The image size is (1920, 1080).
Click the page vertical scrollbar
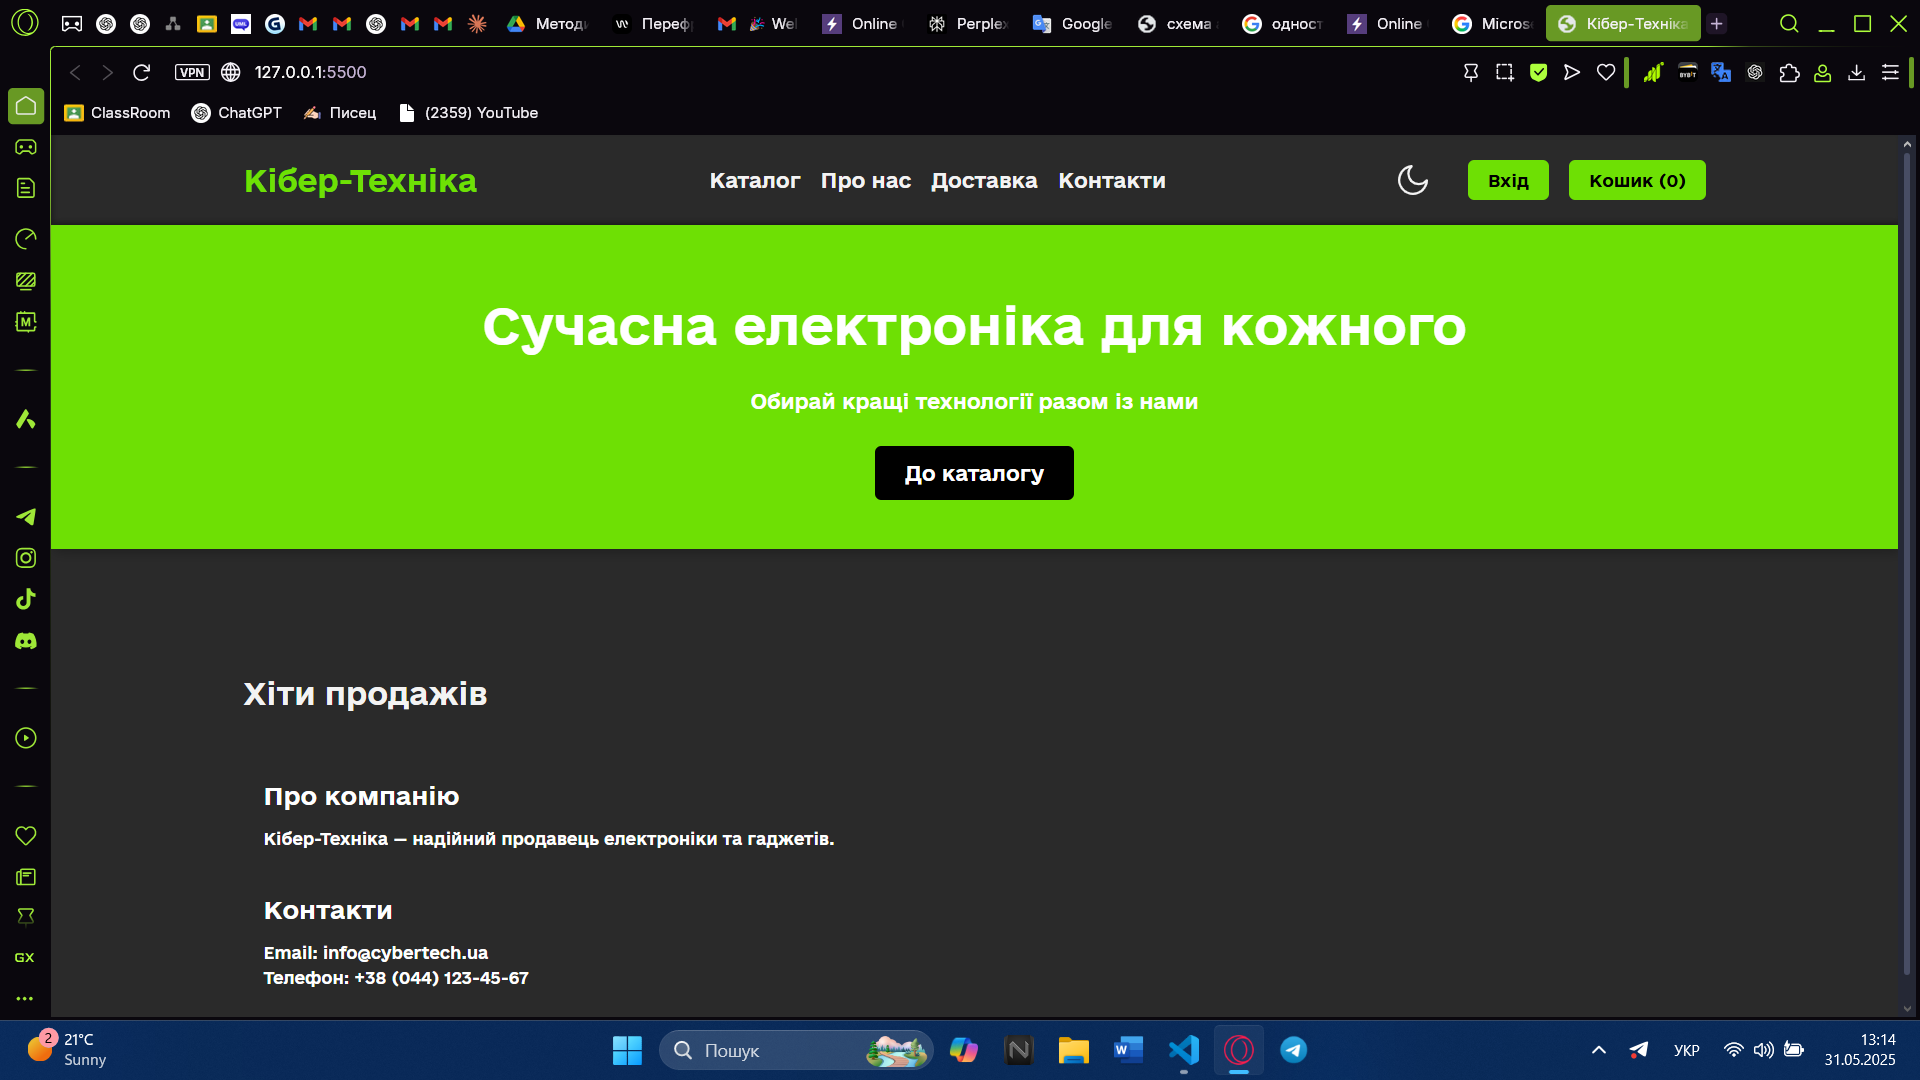coord(1907,562)
